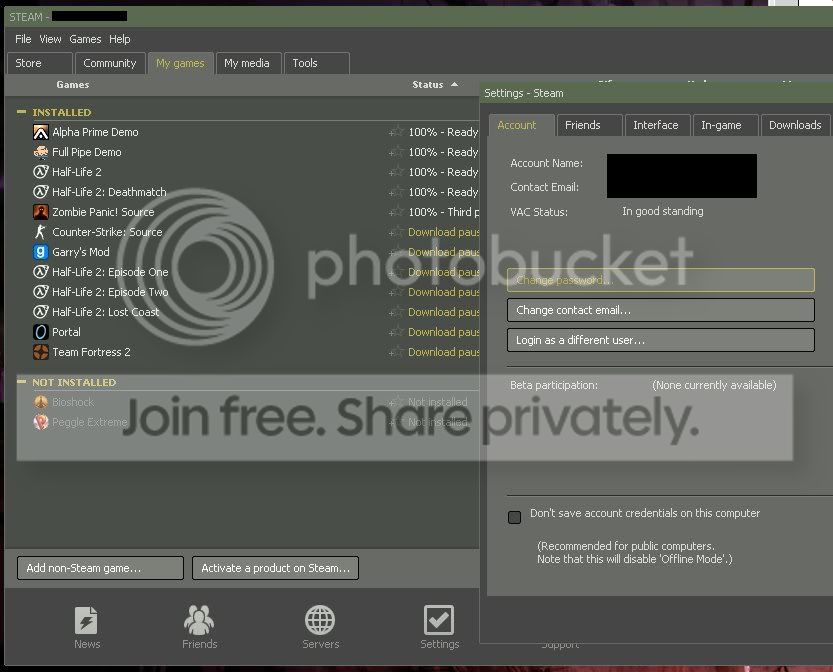The width and height of the screenshot is (833, 672).
Task: Collapse the NOT INSTALLED games group
Action: pos(21,381)
